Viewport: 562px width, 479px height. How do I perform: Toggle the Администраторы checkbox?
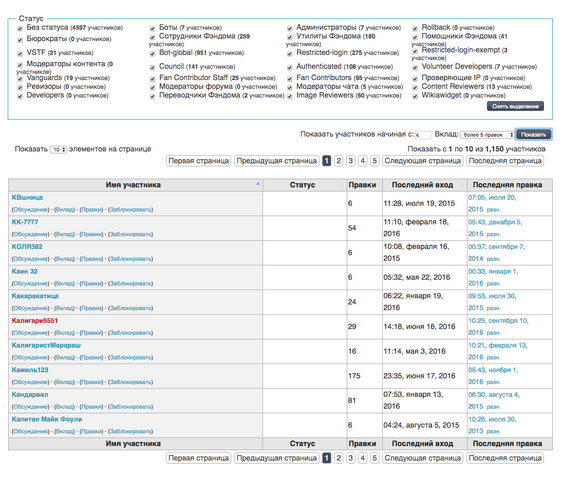[290, 28]
